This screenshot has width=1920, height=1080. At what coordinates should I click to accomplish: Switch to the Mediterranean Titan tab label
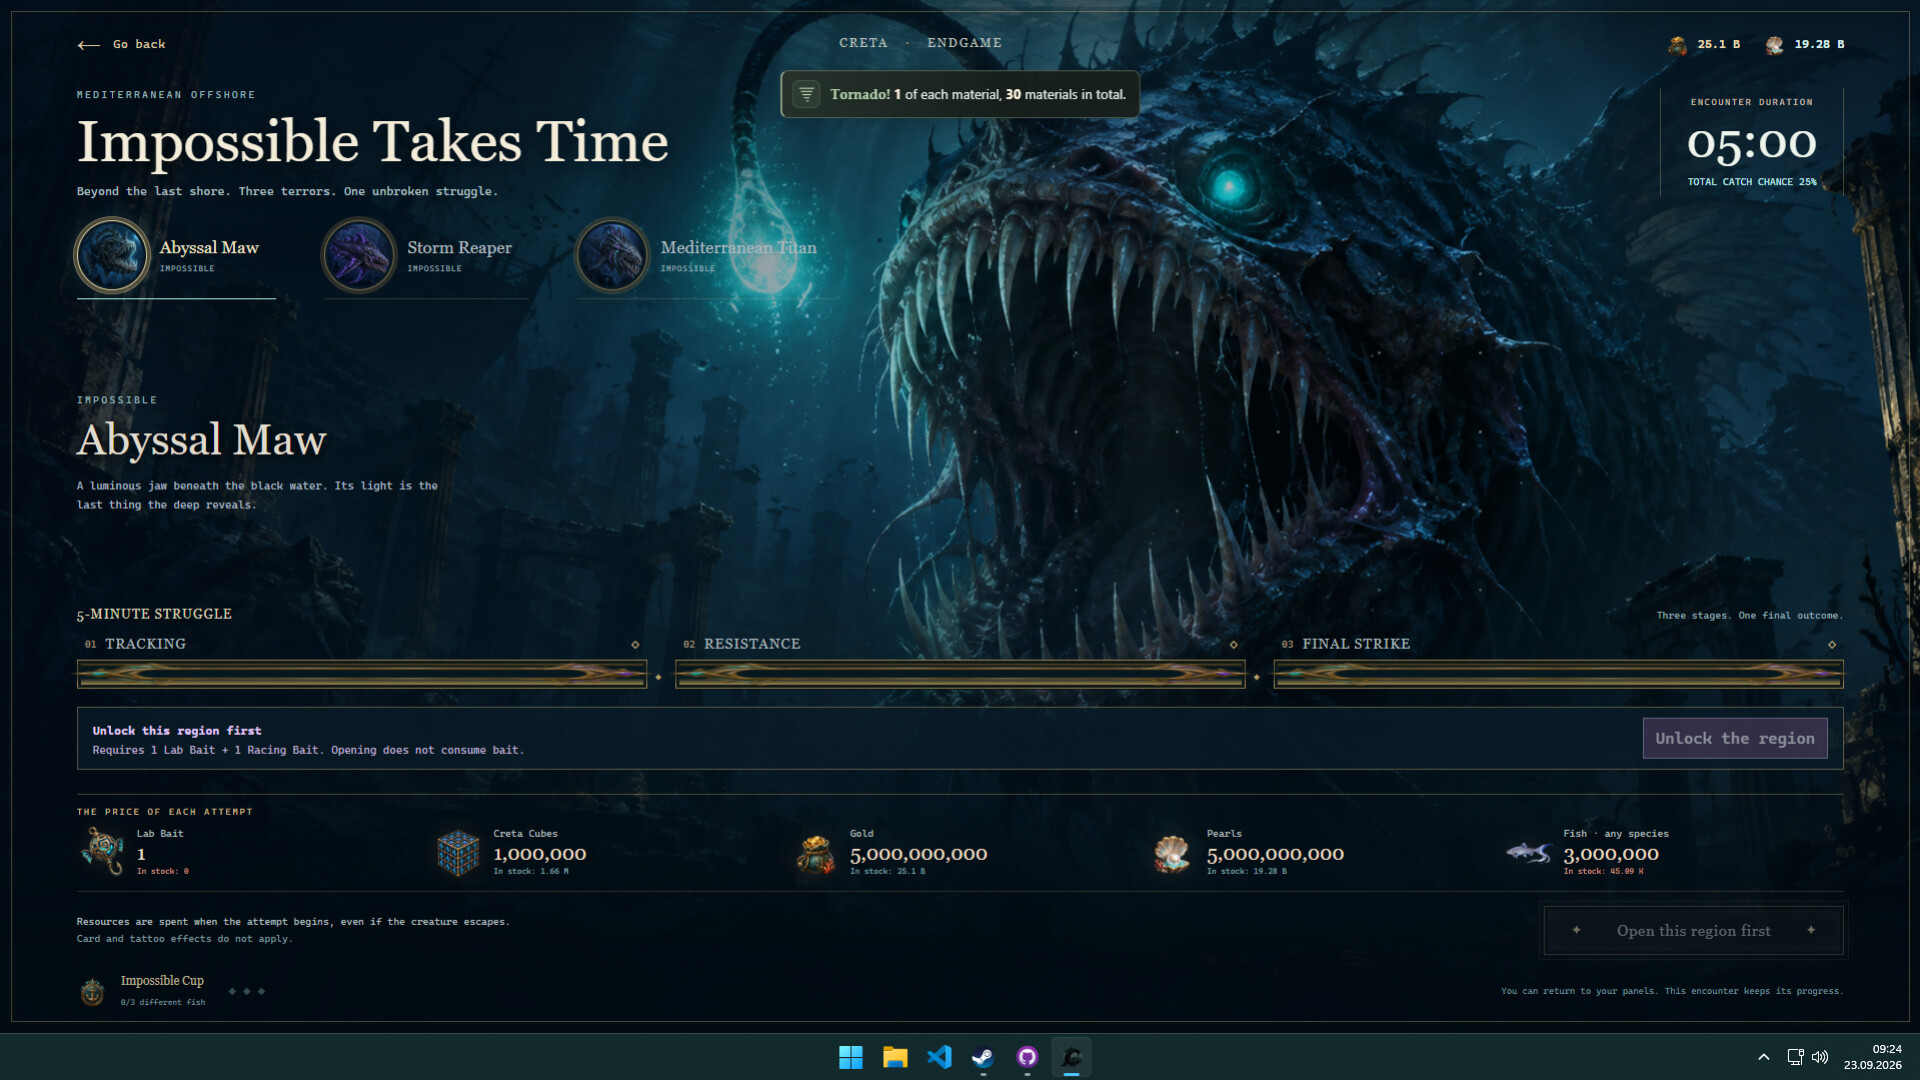pyautogui.click(x=738, y=248)
